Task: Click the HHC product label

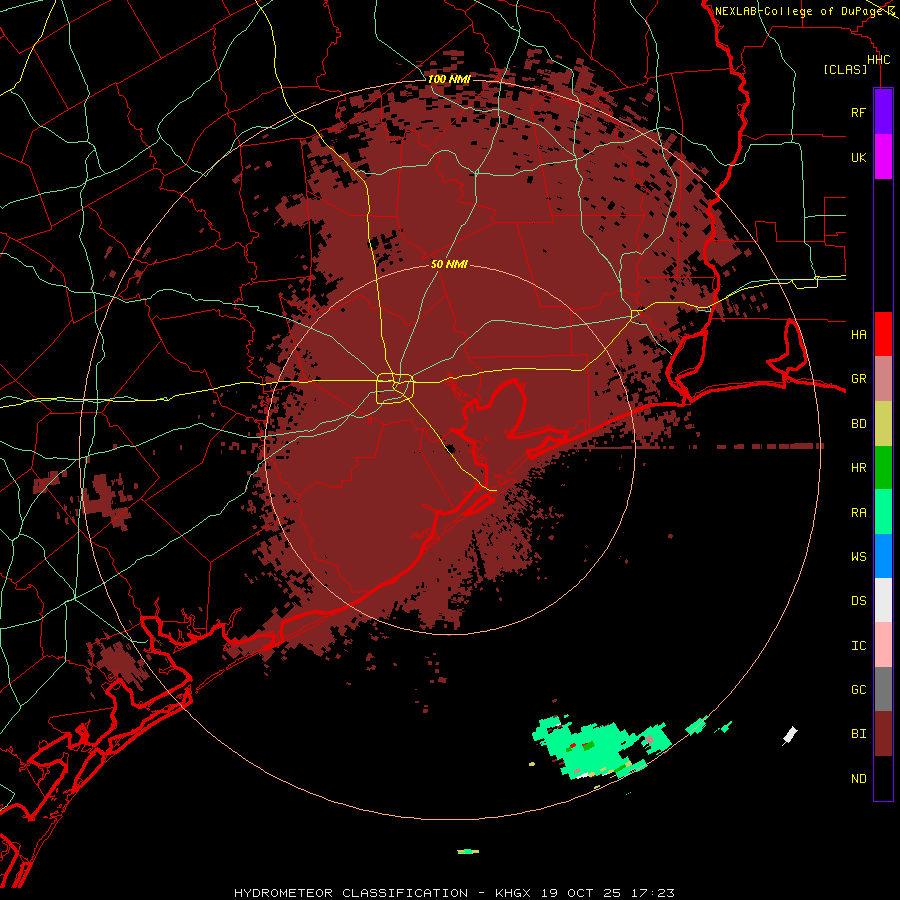Action: [878, 60]
